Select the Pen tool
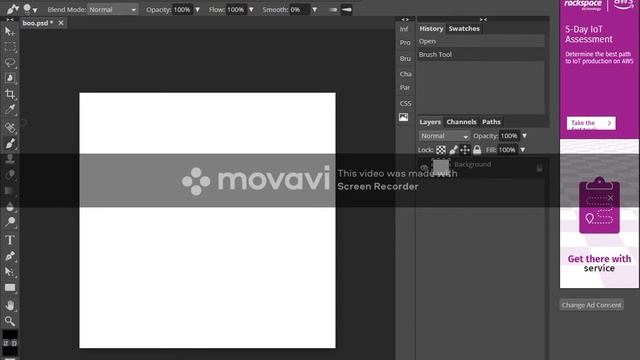The image size is (640, 360). pyautogui.click(x=10, y=256)
